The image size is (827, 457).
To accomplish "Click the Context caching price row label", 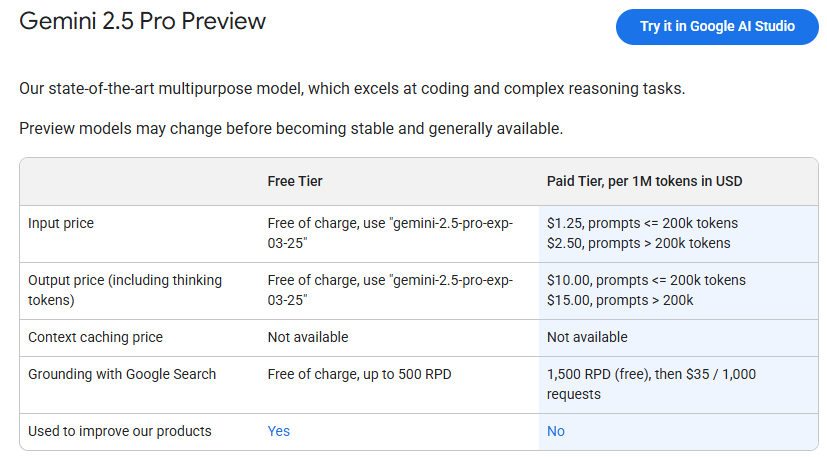I will tap(95, 337).
